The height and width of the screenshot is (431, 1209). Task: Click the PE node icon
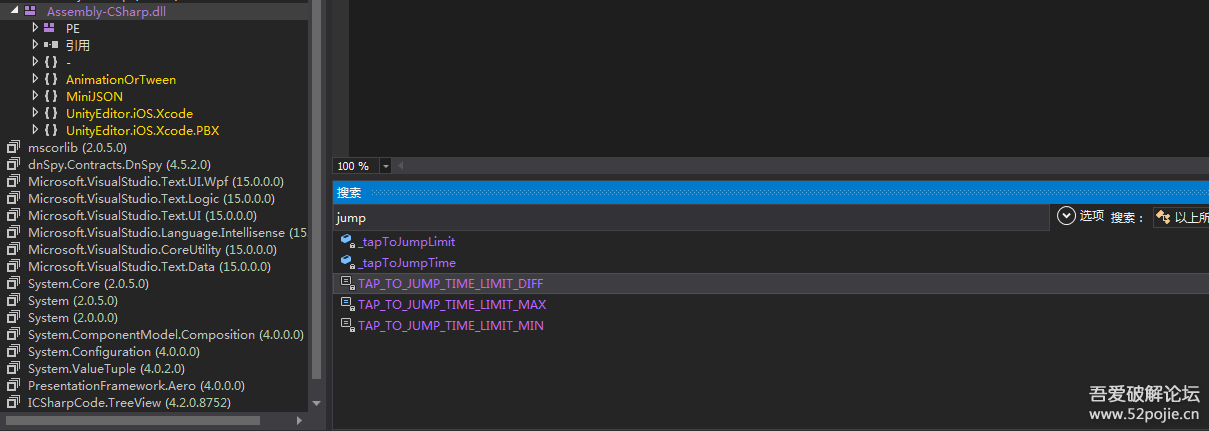pos(51,29)
